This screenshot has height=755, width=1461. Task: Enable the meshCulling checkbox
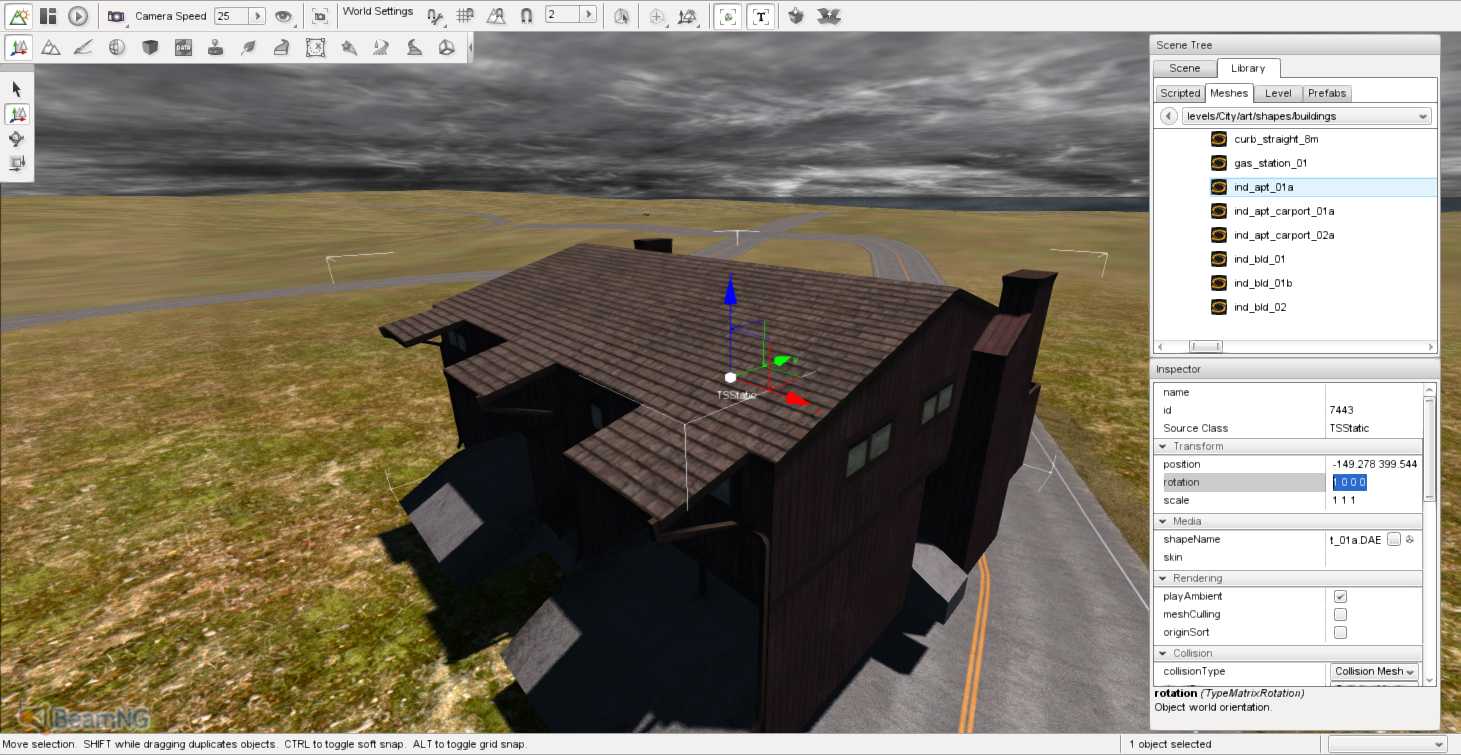[x=1340, y=614]
